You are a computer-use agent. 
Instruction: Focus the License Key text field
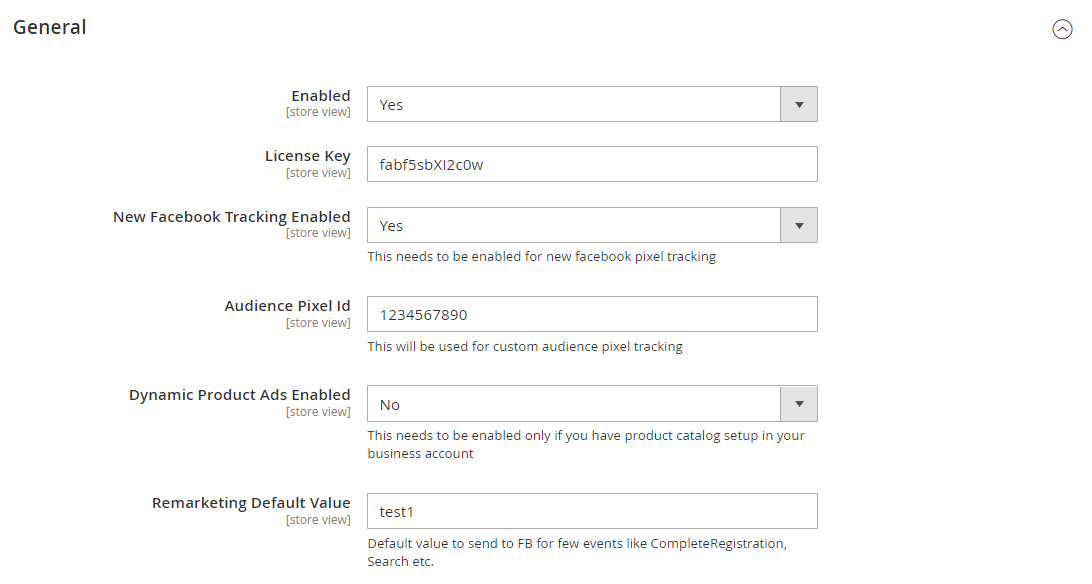coord(592,165)
